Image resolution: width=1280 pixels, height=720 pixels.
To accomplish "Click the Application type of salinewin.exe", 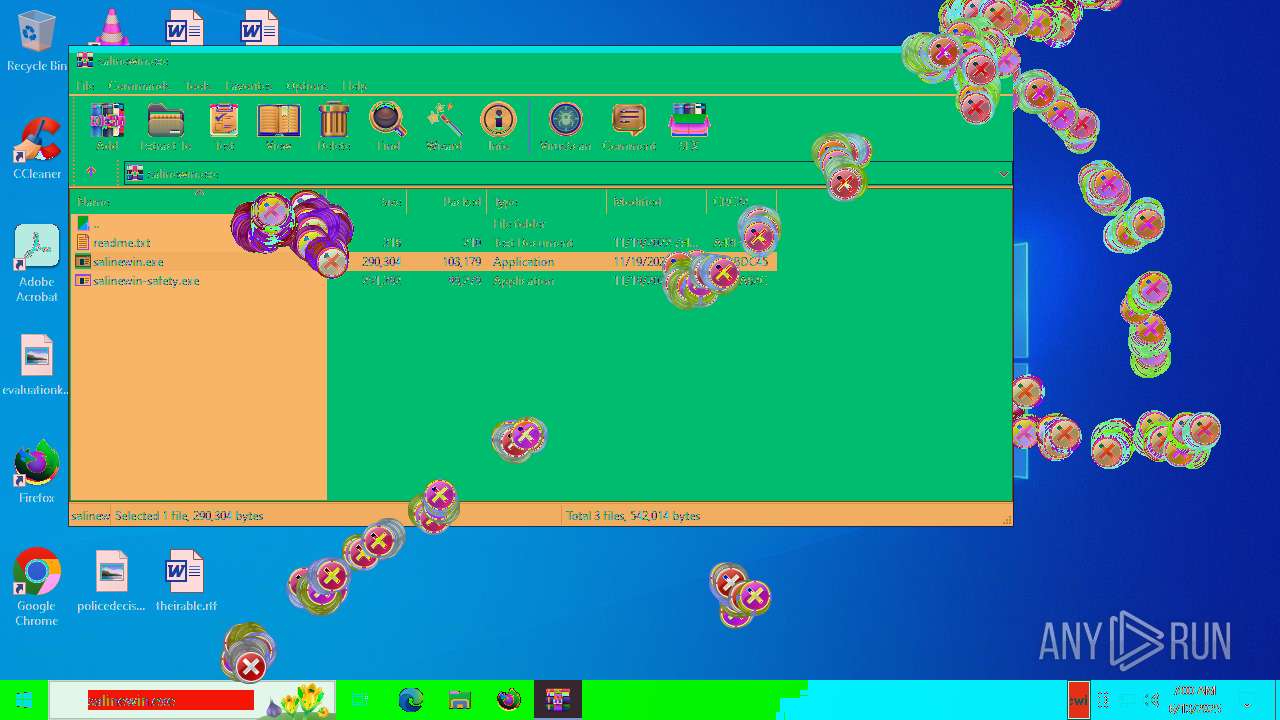I will click(523, 261).
